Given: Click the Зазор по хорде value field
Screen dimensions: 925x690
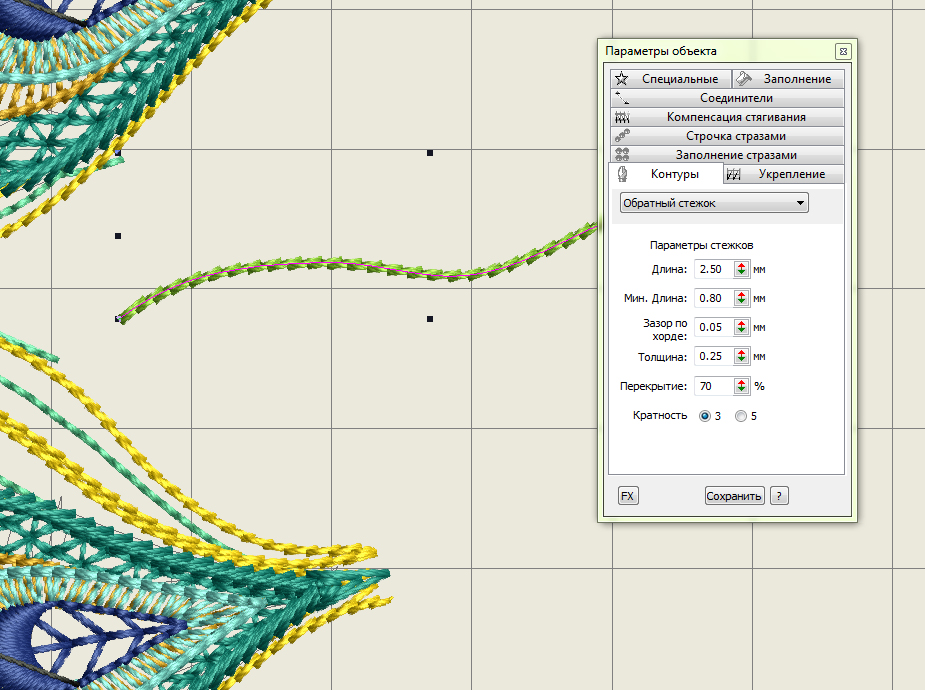Looking at the screenshot, I should point(713,327).
